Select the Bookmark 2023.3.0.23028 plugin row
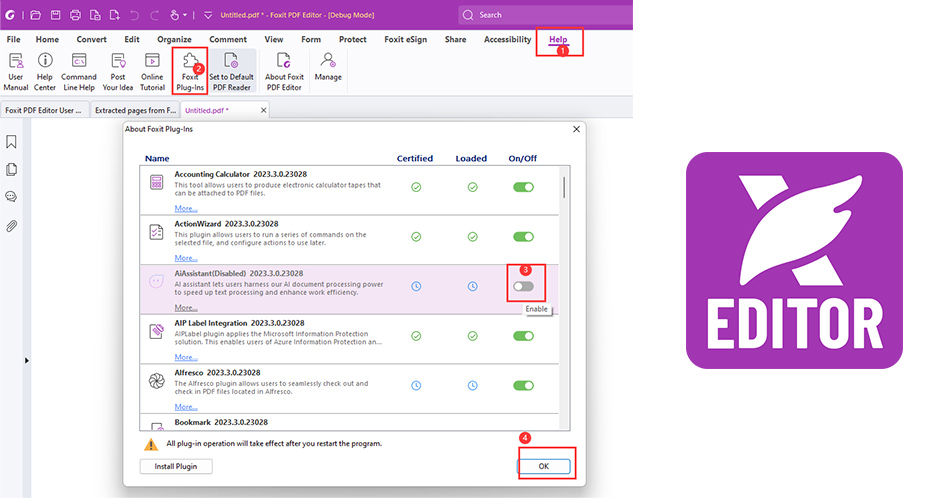952x498 pixels. click(349, 422)
